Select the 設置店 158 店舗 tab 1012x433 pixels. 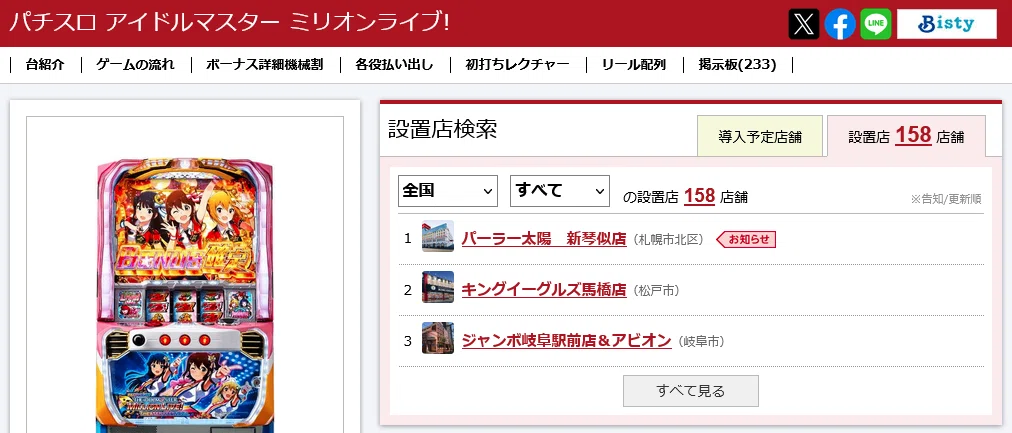(906, 136)
